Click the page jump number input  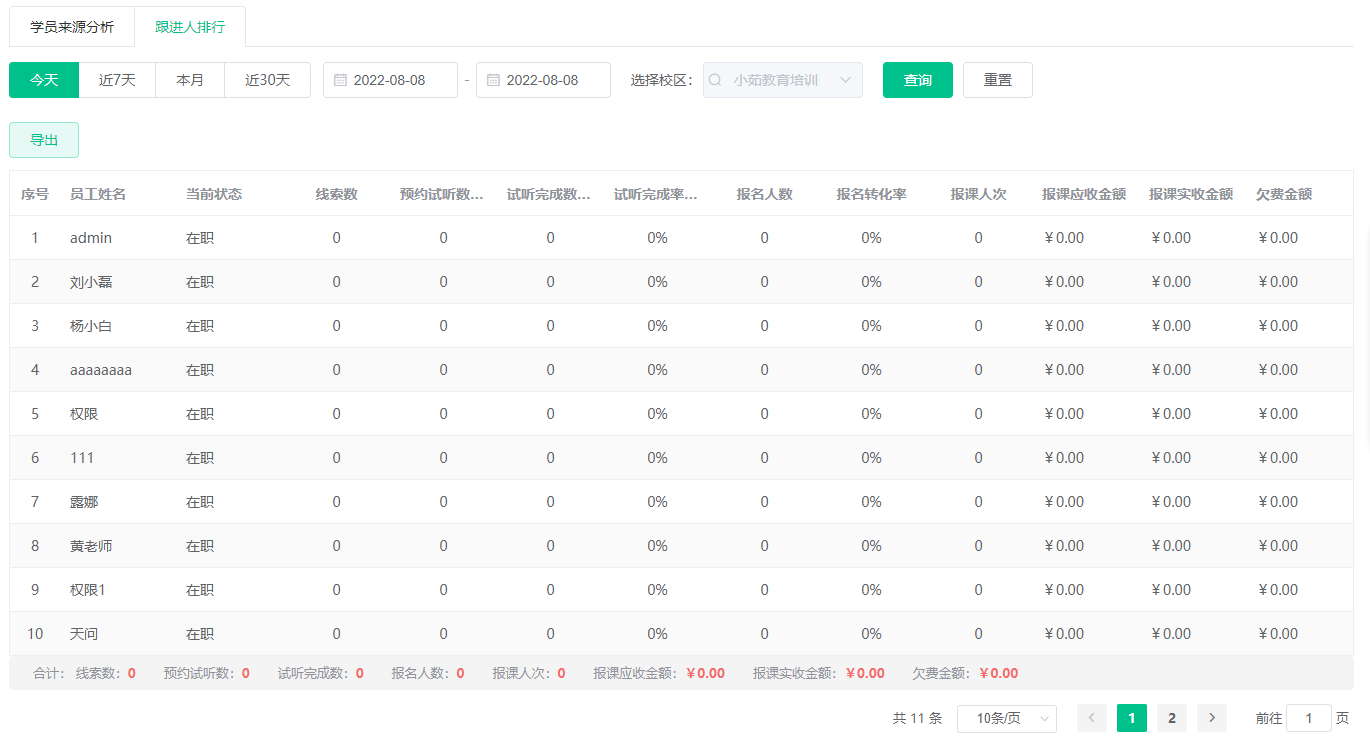[1308, 718]
